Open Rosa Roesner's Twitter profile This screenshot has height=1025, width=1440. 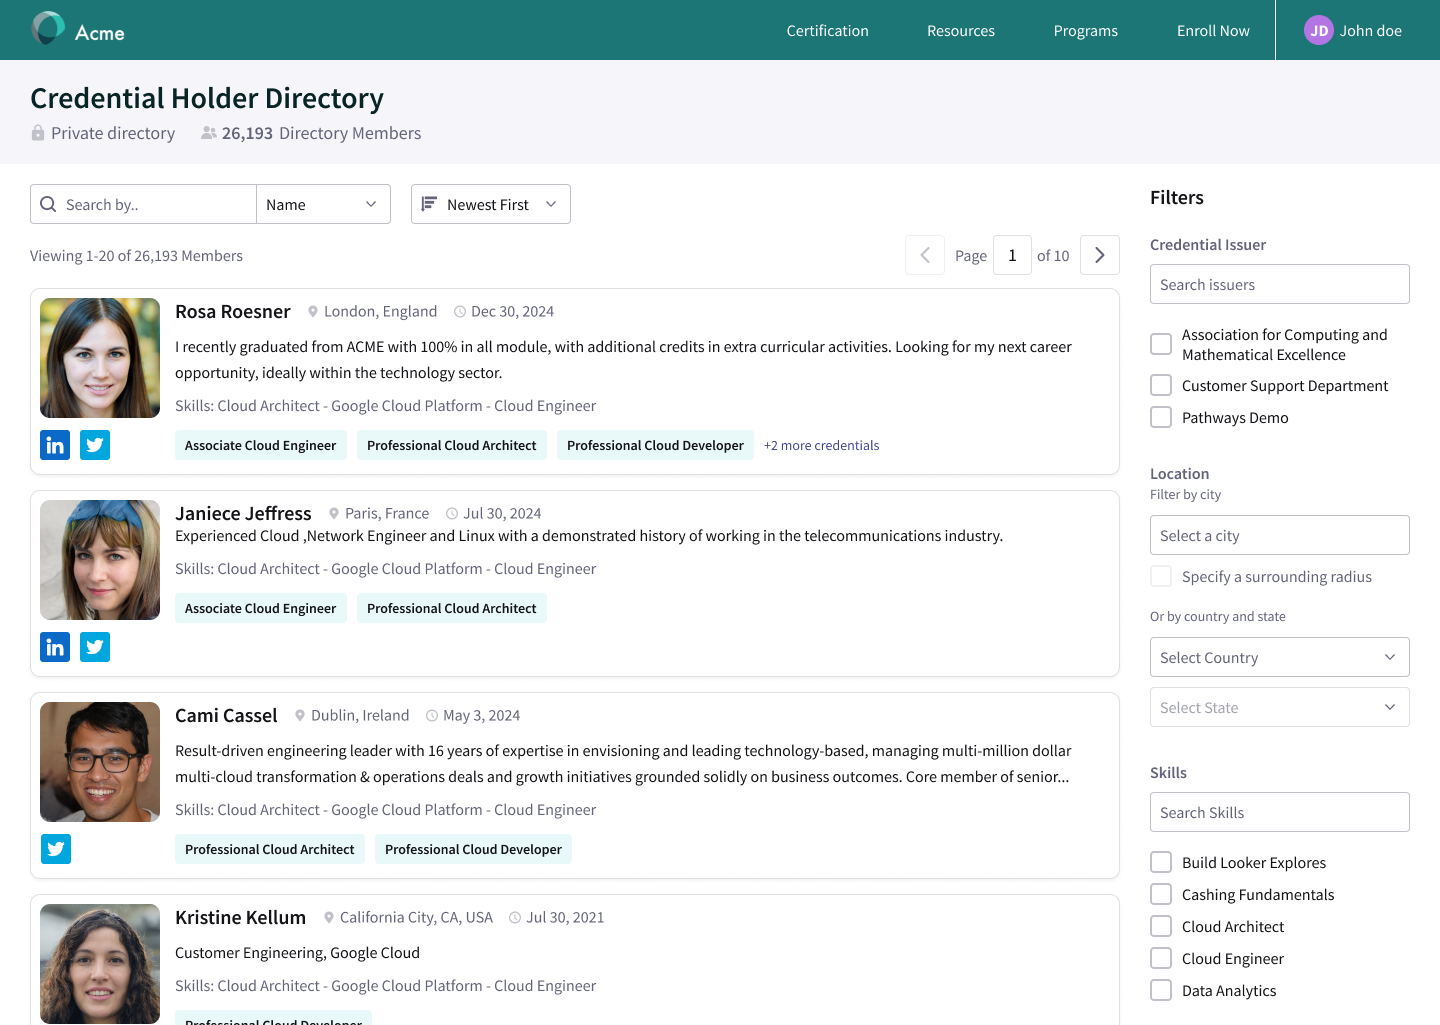pos(95,445)
